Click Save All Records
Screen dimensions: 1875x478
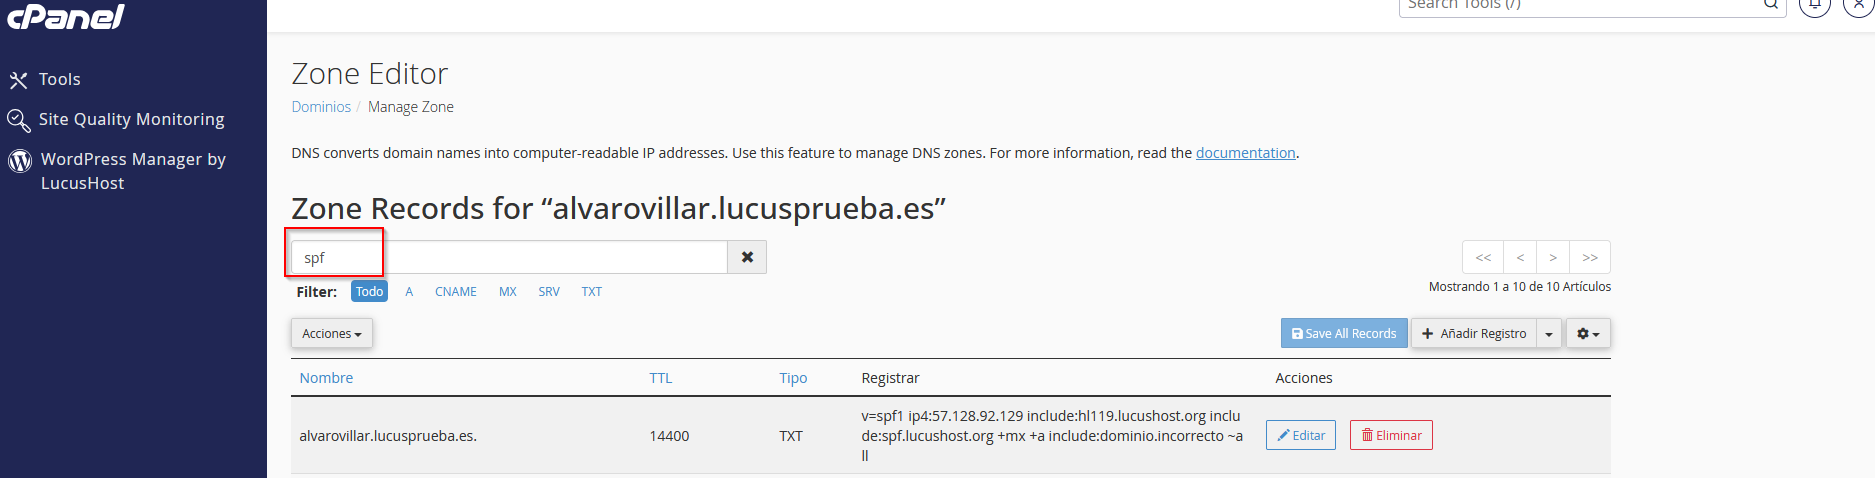click(1344, 333)
